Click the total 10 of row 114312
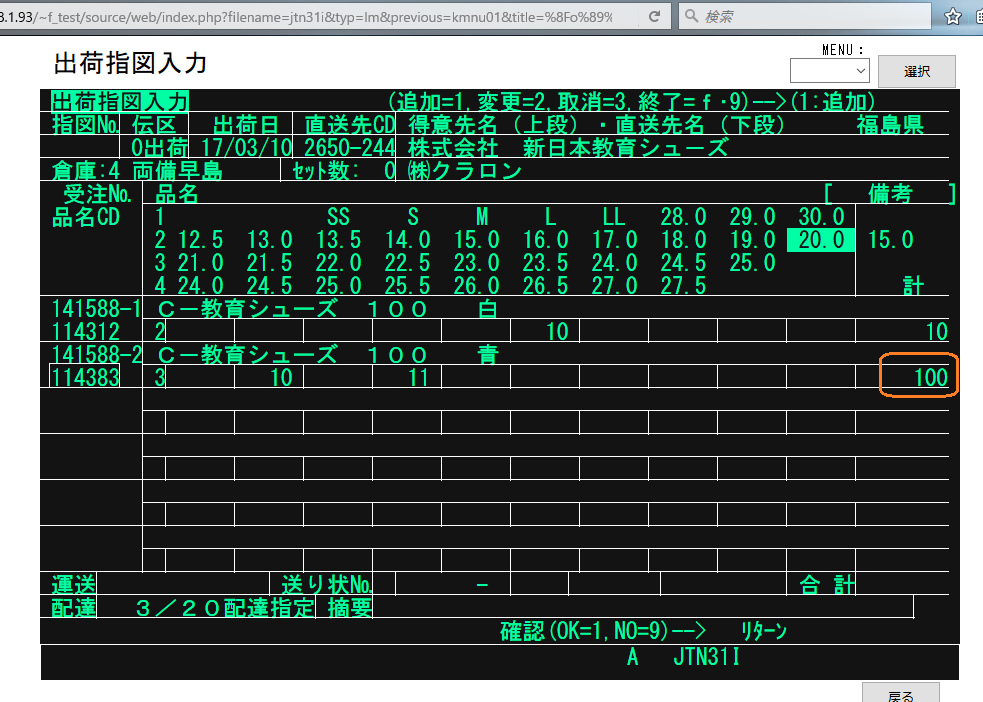Screen dimensions: 983x702 pyautogui.click(x=918, y=332)
